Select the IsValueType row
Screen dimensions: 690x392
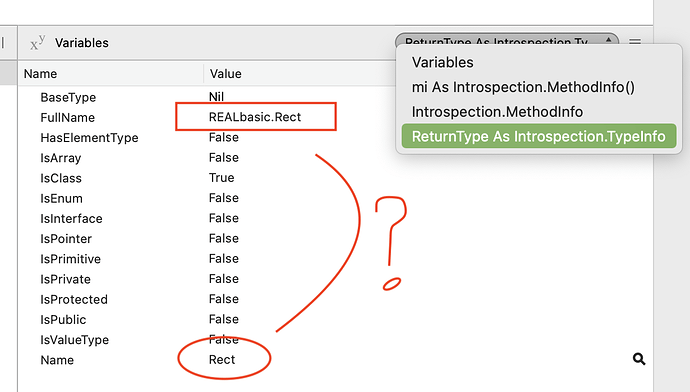coord(335,340)
